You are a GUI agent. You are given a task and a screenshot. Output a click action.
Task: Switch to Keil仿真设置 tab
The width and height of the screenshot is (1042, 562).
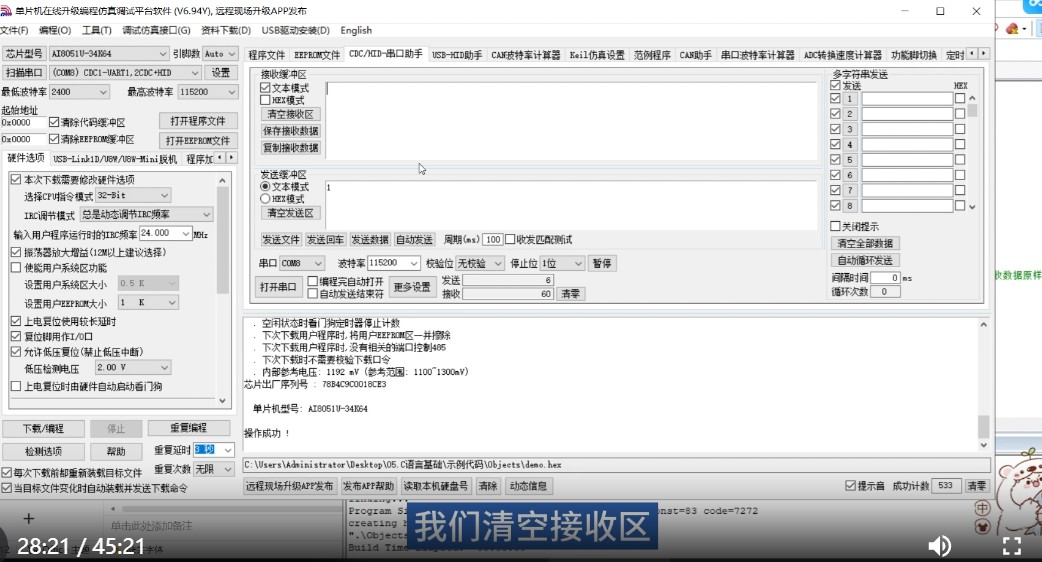click(x=597, y=55)
